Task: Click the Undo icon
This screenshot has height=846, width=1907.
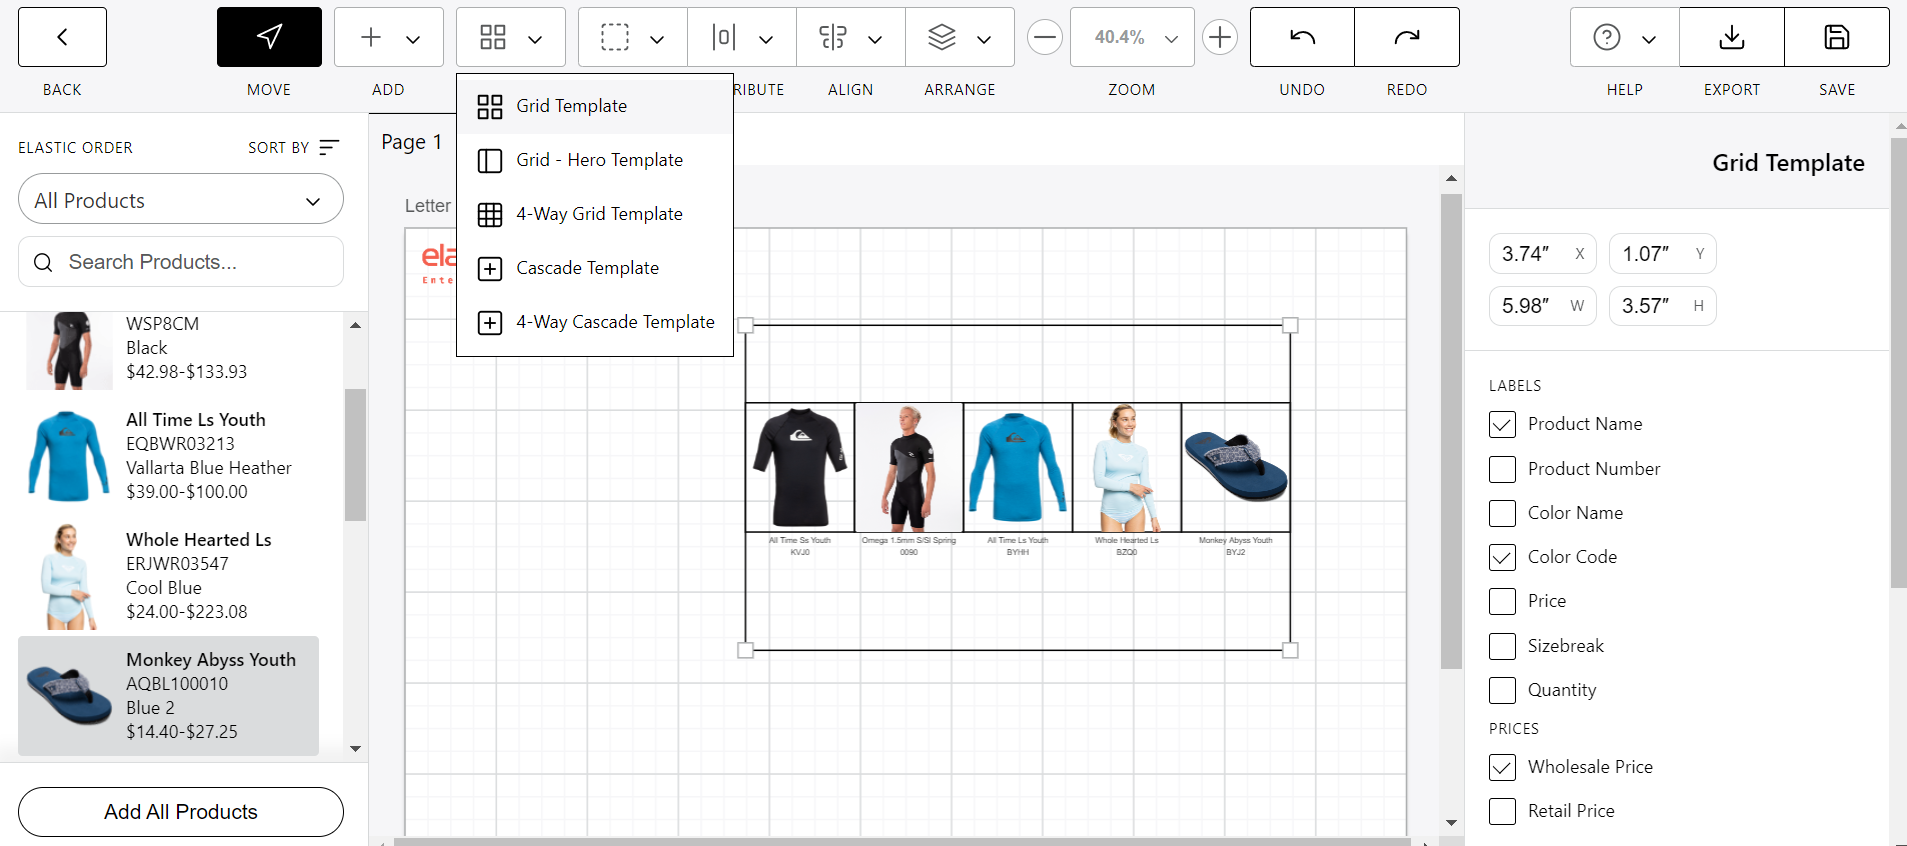Action: coord(1302,38)
